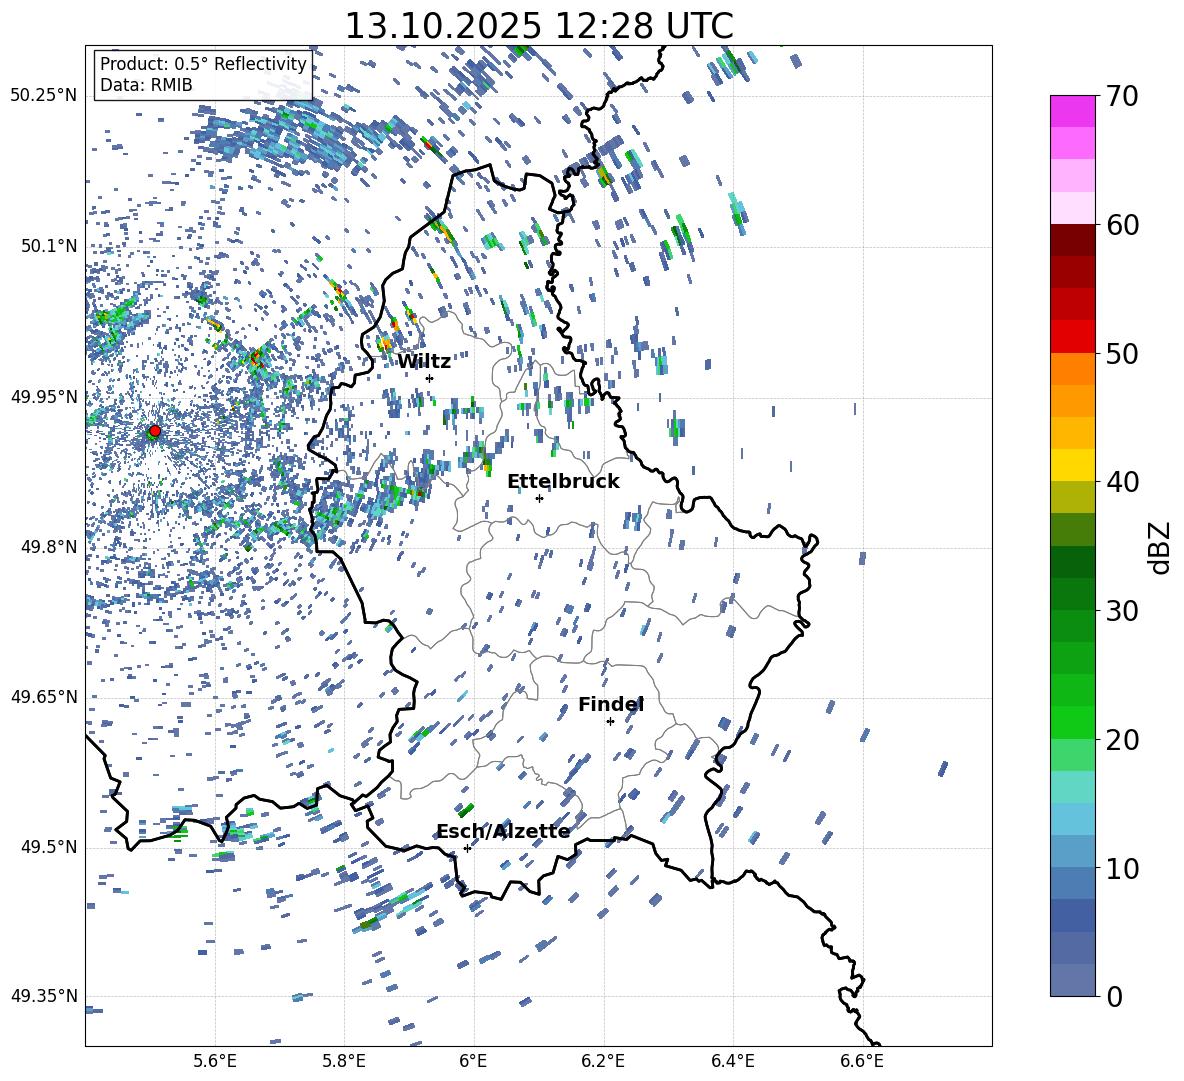Click the Esch/Alzette station cross marker
This screenshot has height=1081, width=1184.
pyautogui.click(x=467, y=848)
